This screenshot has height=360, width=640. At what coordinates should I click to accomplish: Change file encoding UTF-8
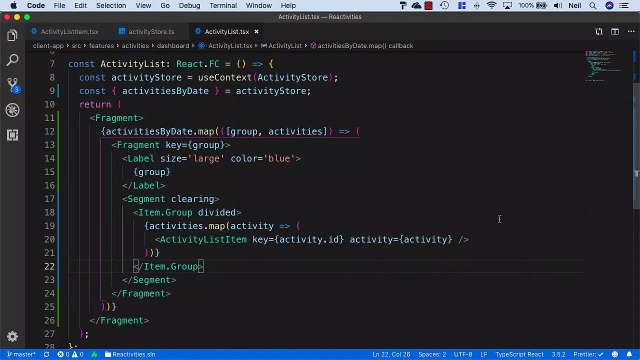coord(463,354)
